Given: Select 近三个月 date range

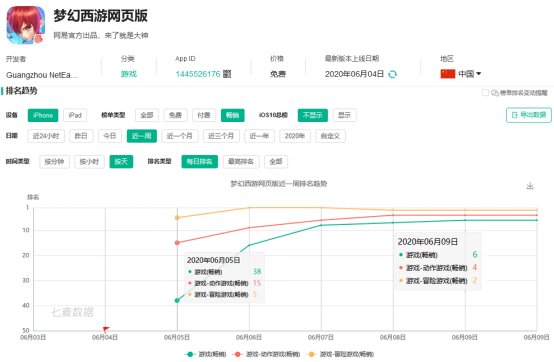Looking at the screenshot, I should pos(221,136).
